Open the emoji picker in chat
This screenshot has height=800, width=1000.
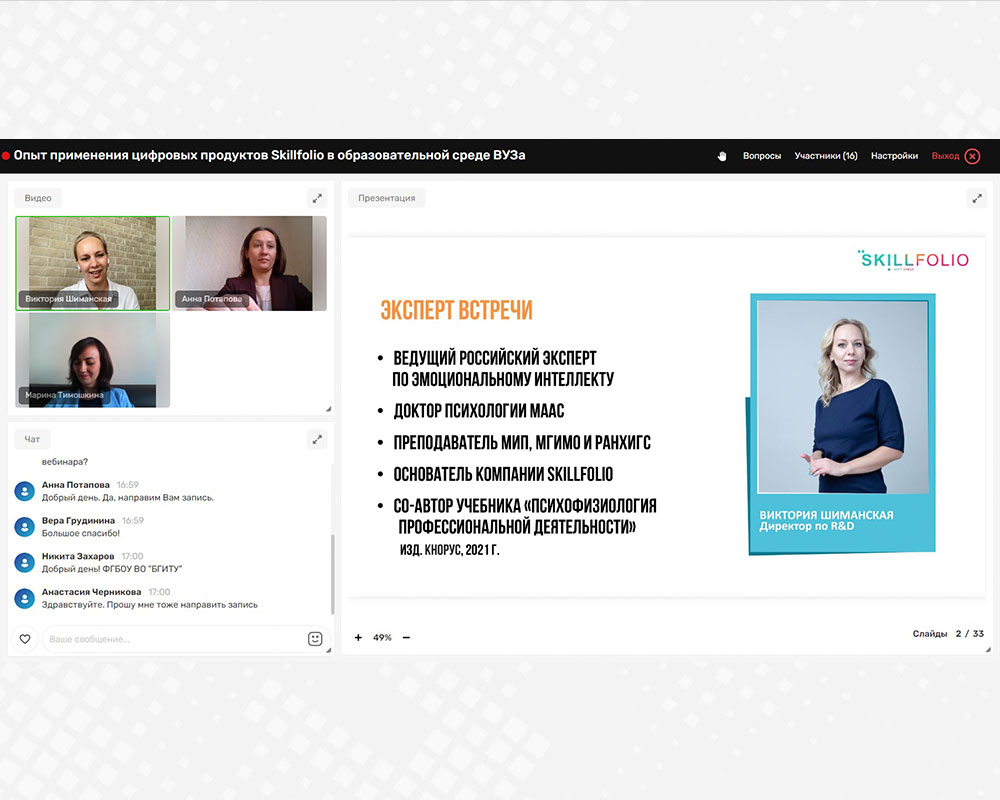[x=315, y=639]
